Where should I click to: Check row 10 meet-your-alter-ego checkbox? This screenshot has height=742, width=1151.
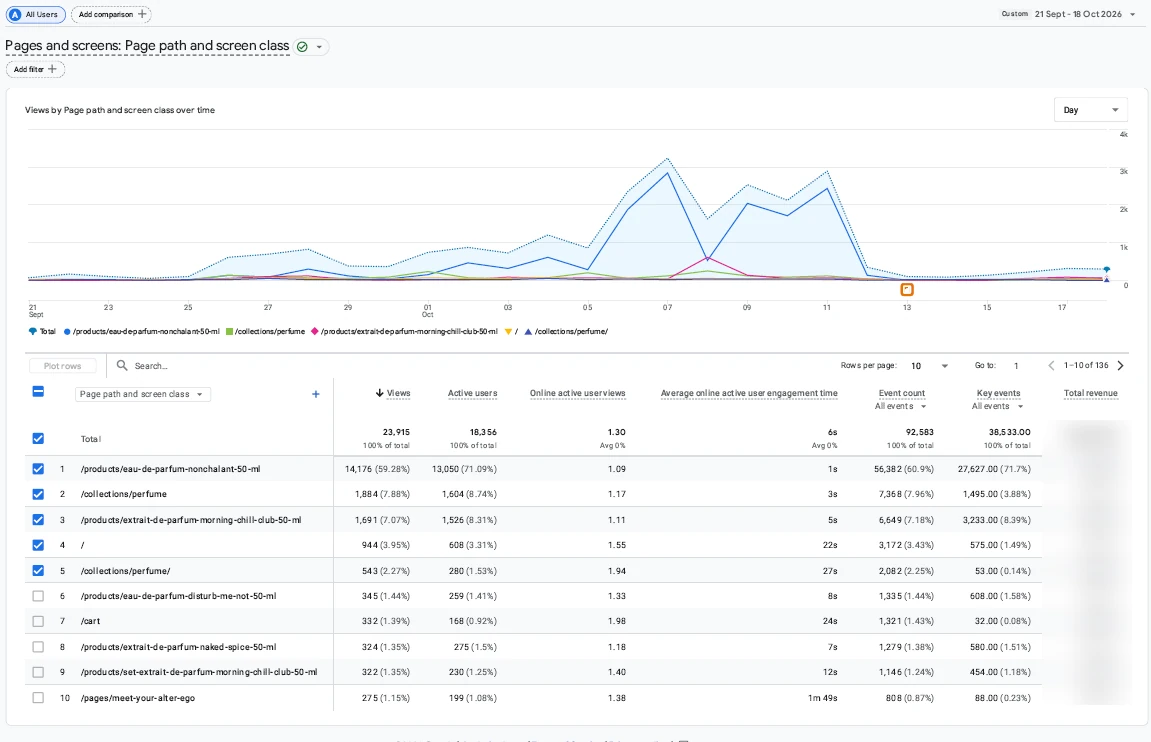coord(38,698)
